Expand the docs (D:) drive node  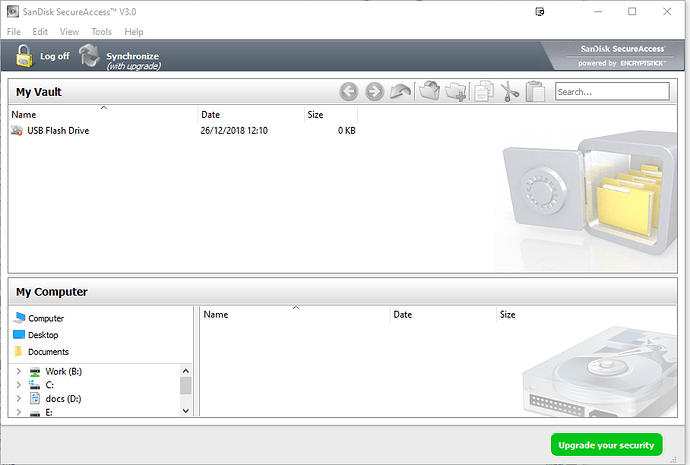[18, 399]
